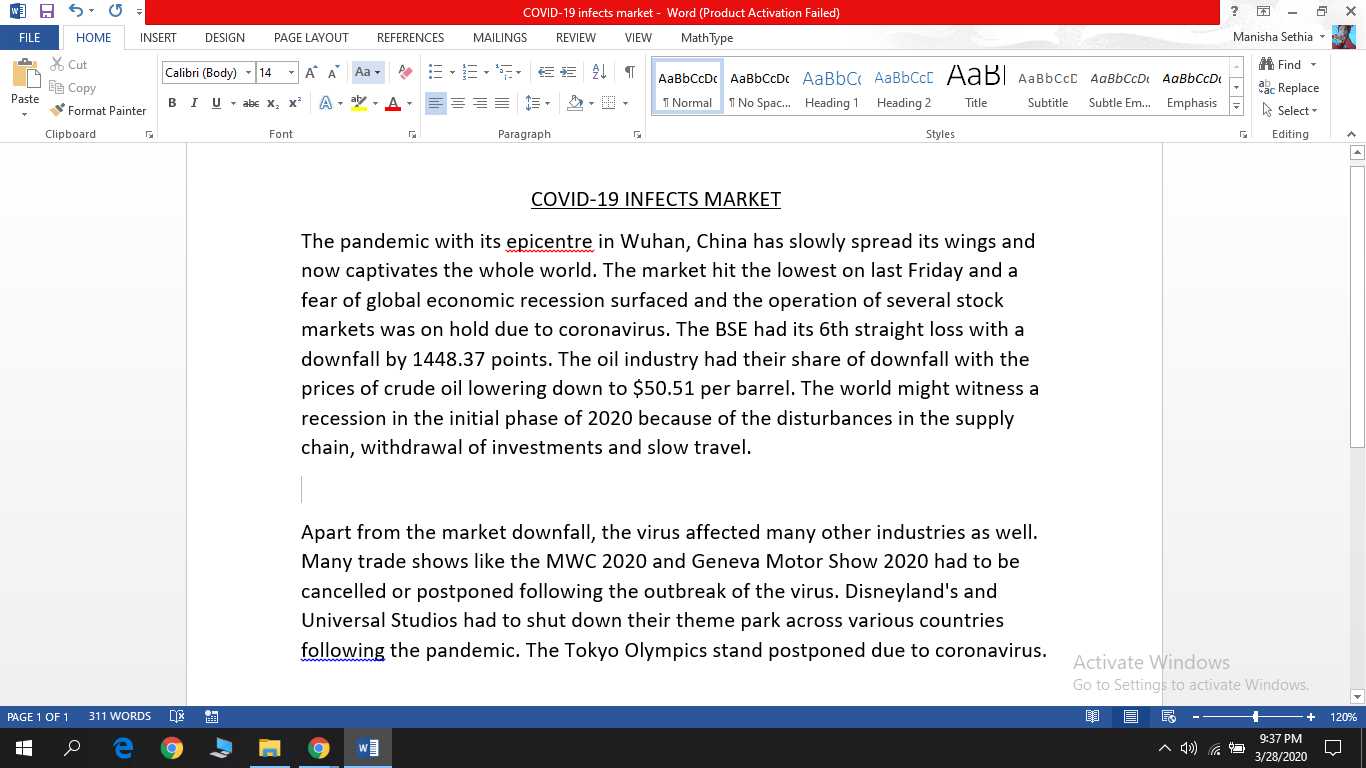Screen dimensions: 1366x768
Task: Redo the last action
Action: [115, 12]
